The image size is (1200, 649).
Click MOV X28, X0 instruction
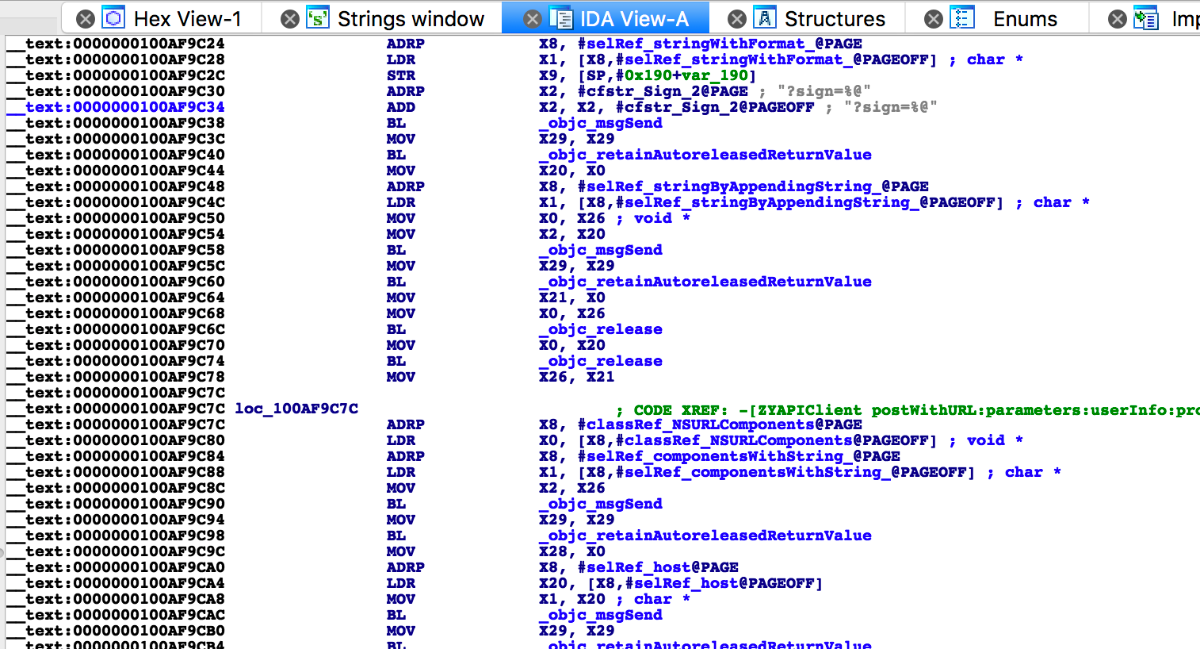tap(497, 551)
